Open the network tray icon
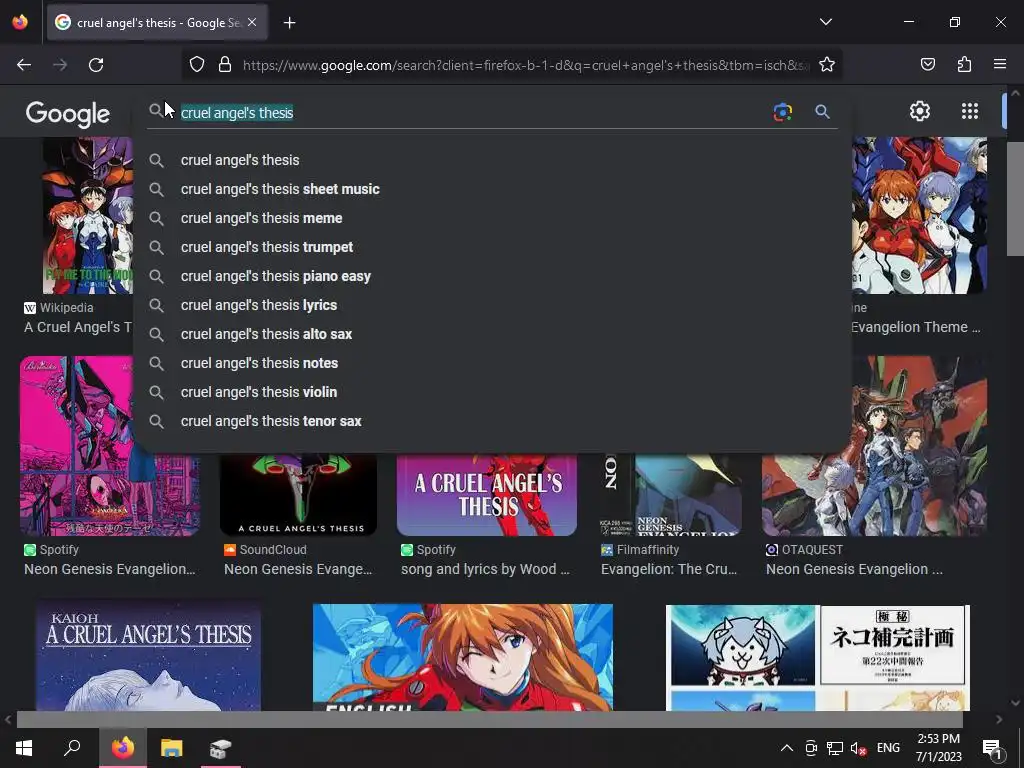1024x768 pixels. 835,748
